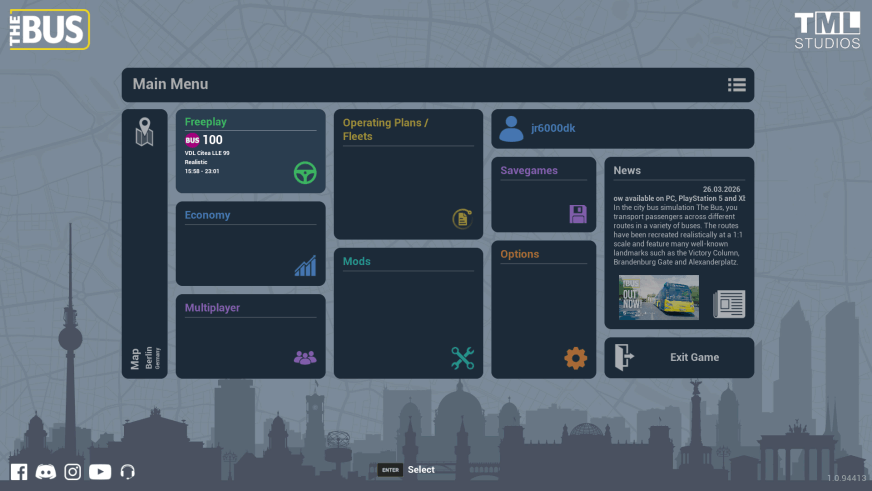Open the Multiplayer menu tile
The height and width of the screenshot is (491, 872).
250,336
